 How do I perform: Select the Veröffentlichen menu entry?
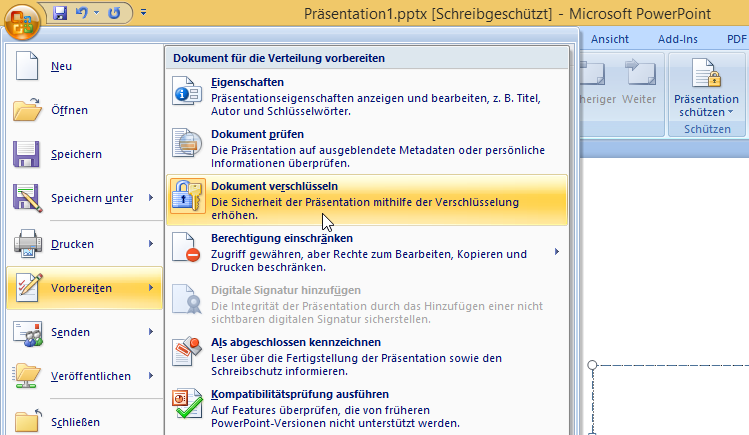tap(85, 376)
